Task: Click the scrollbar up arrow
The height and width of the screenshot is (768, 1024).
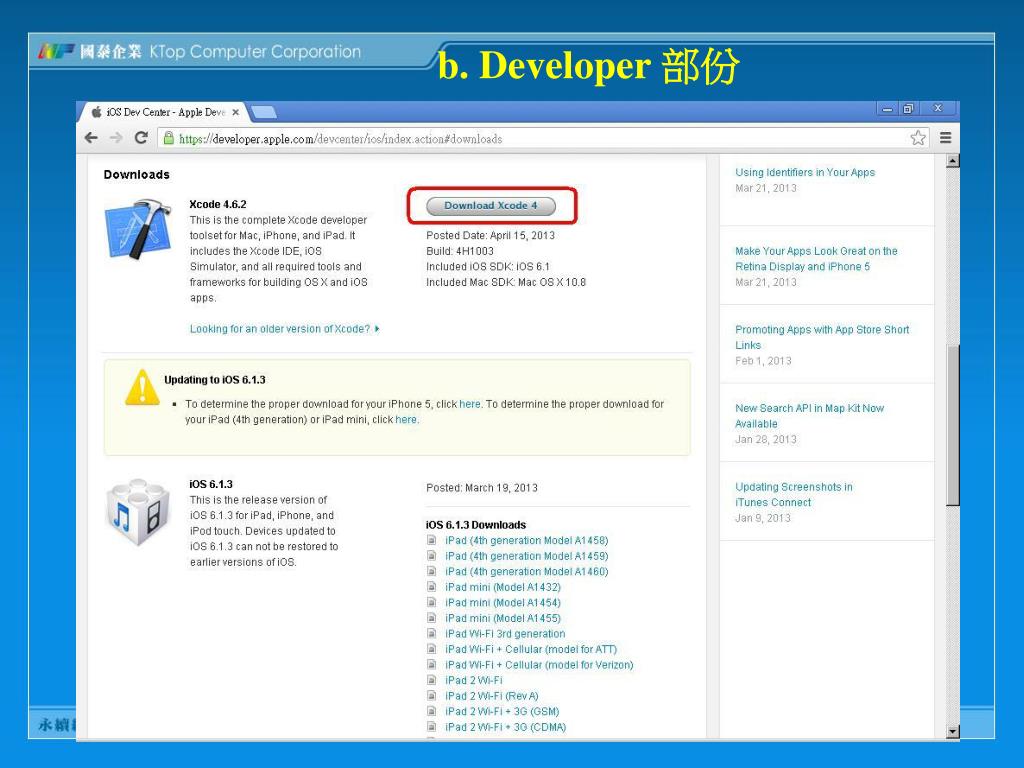Action: 953,161
